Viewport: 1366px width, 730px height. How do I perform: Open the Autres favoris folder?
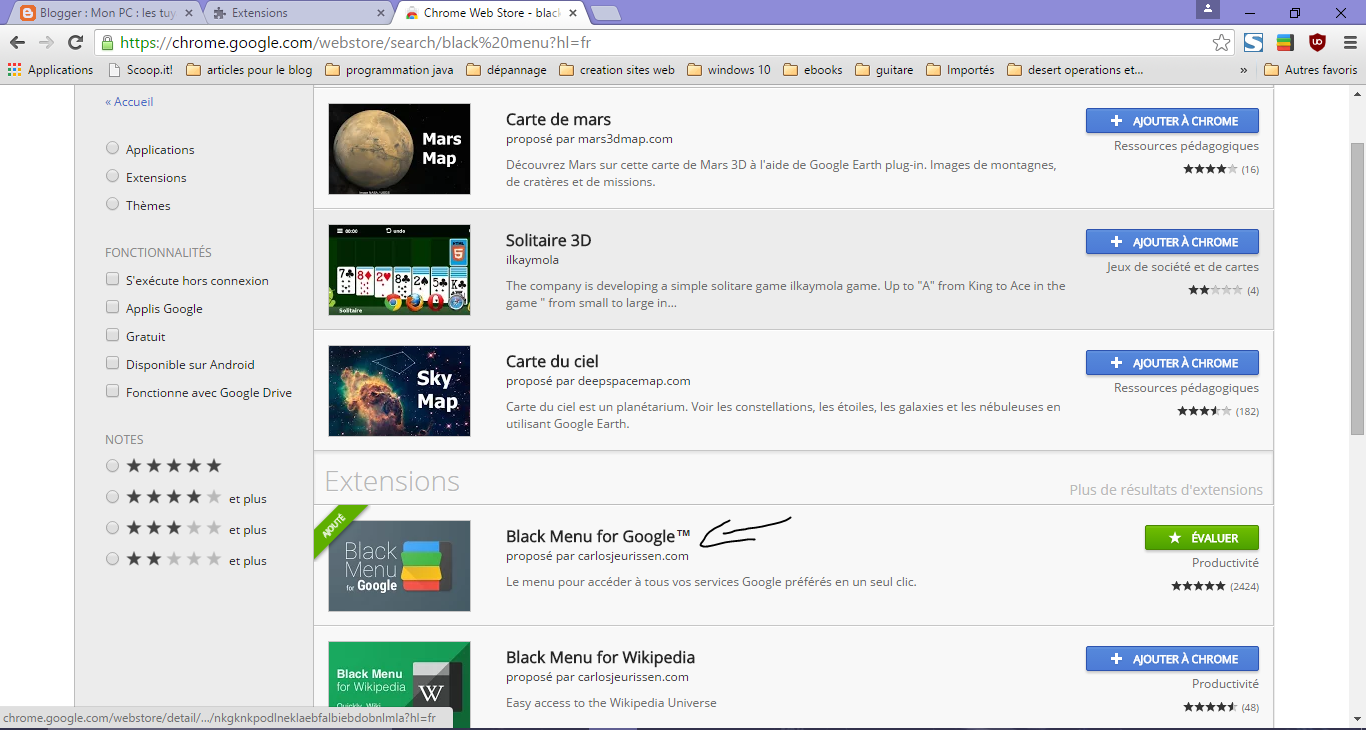point(1311,70)
